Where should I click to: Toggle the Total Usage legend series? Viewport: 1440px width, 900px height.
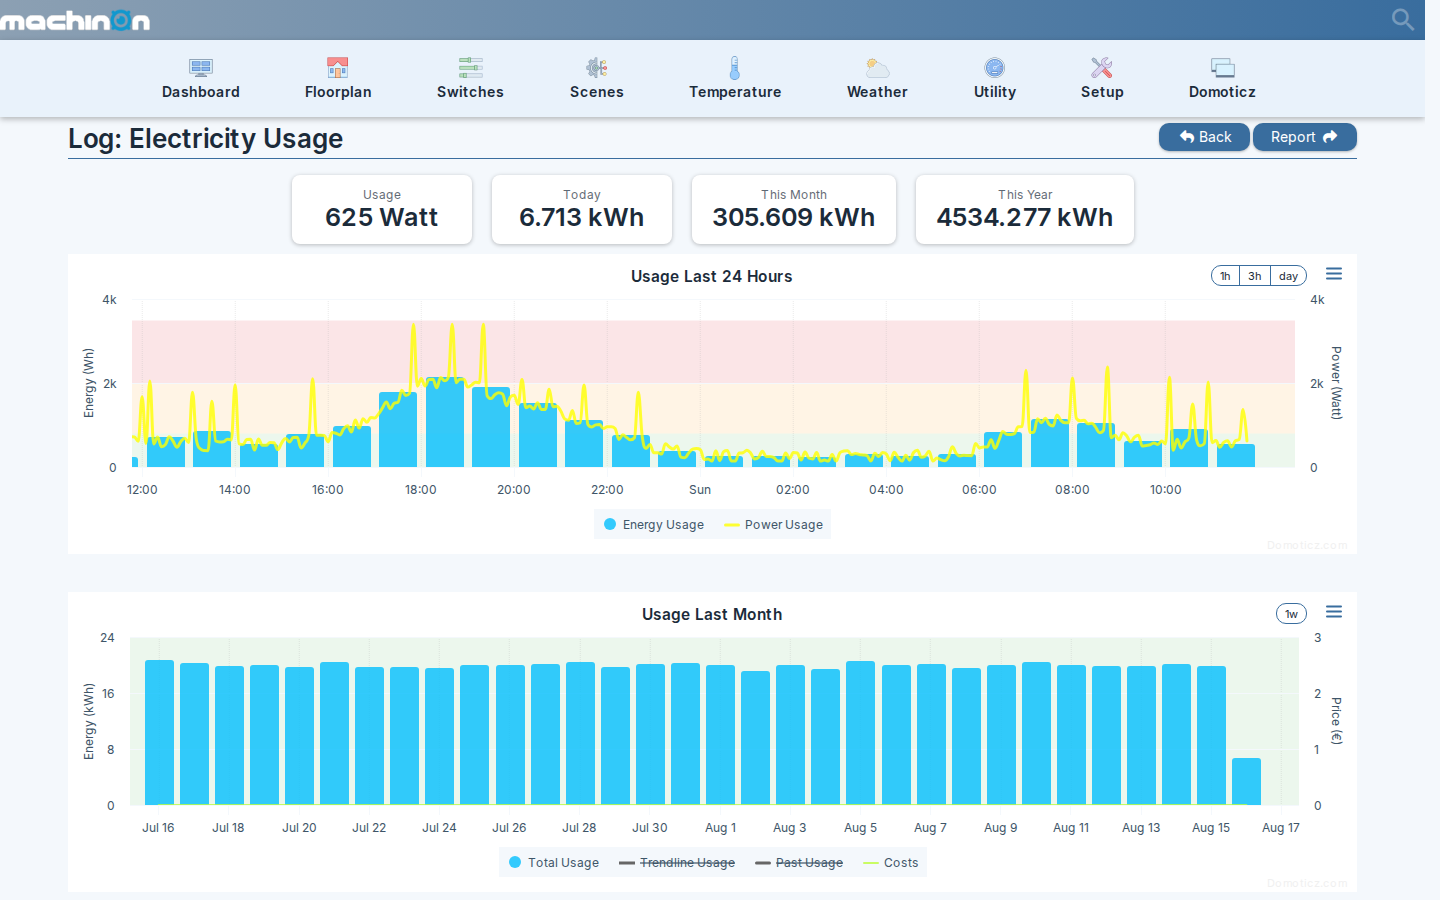tap(554, 863)
